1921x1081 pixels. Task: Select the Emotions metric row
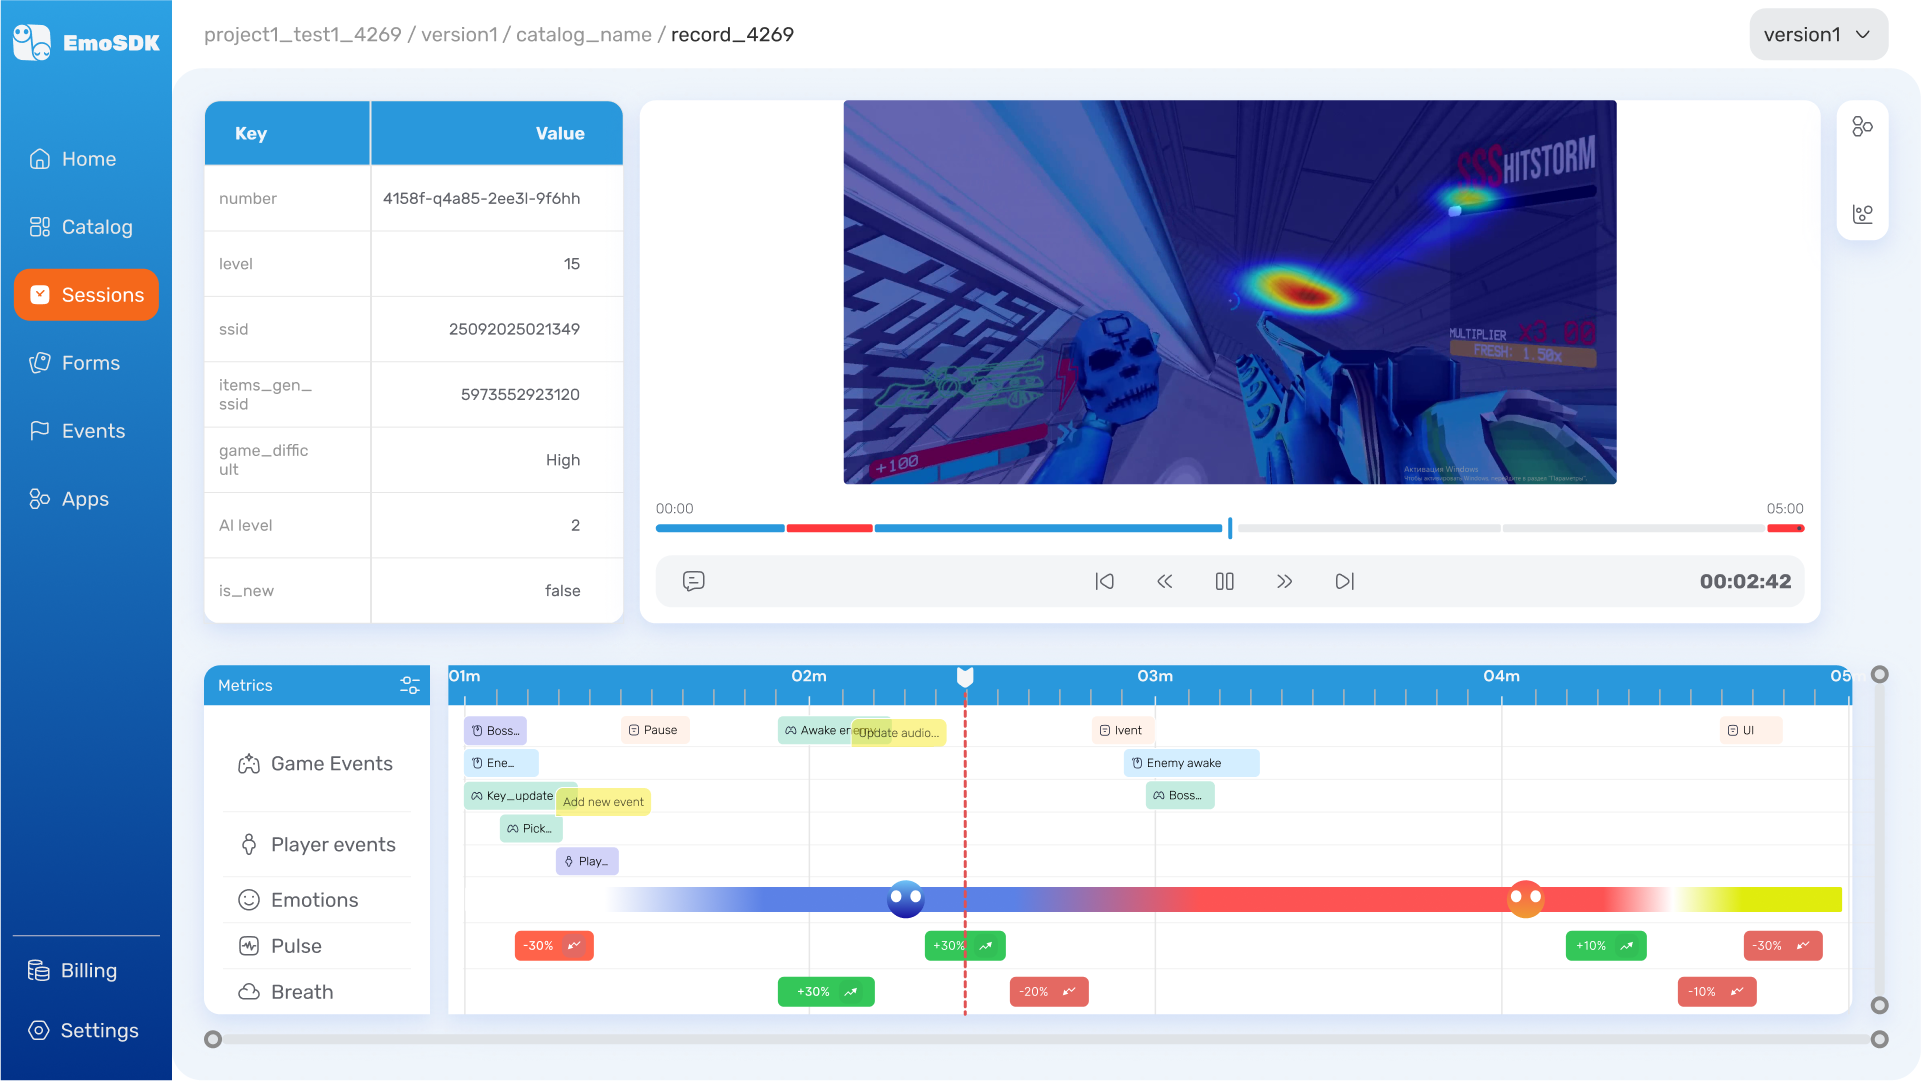(x=314, y=900)
